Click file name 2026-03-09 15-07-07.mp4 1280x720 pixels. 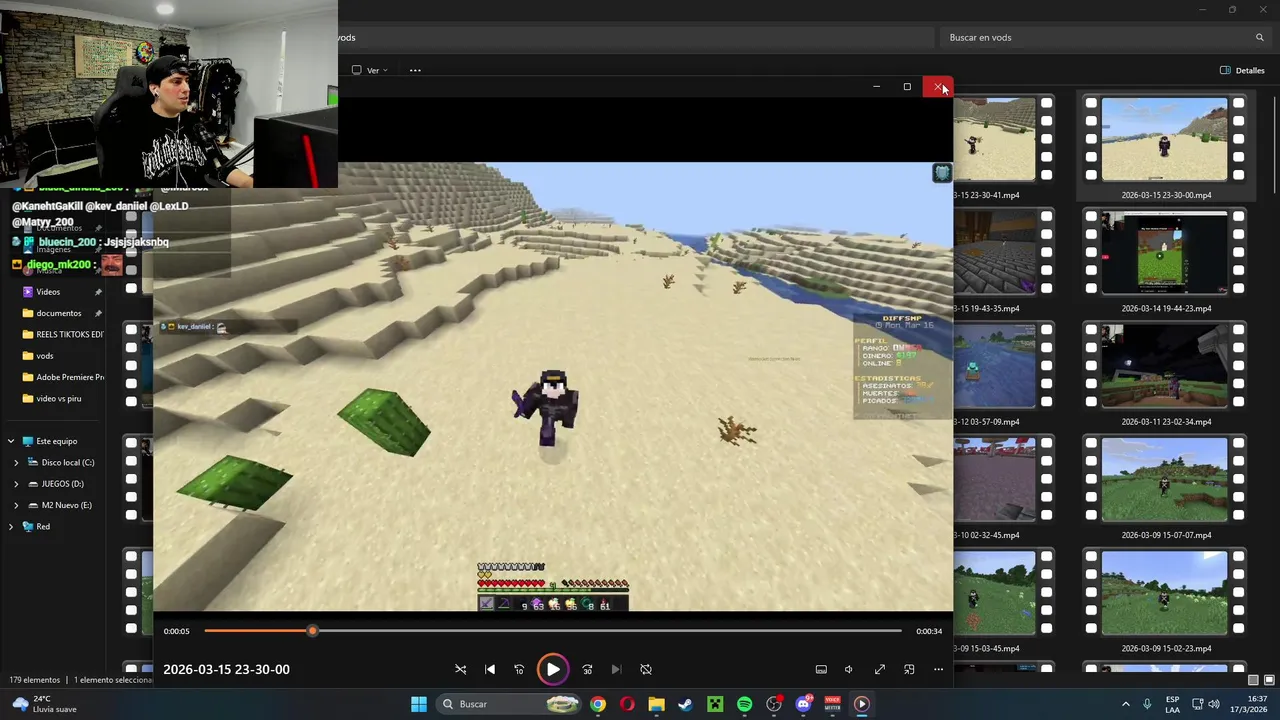1166,535
